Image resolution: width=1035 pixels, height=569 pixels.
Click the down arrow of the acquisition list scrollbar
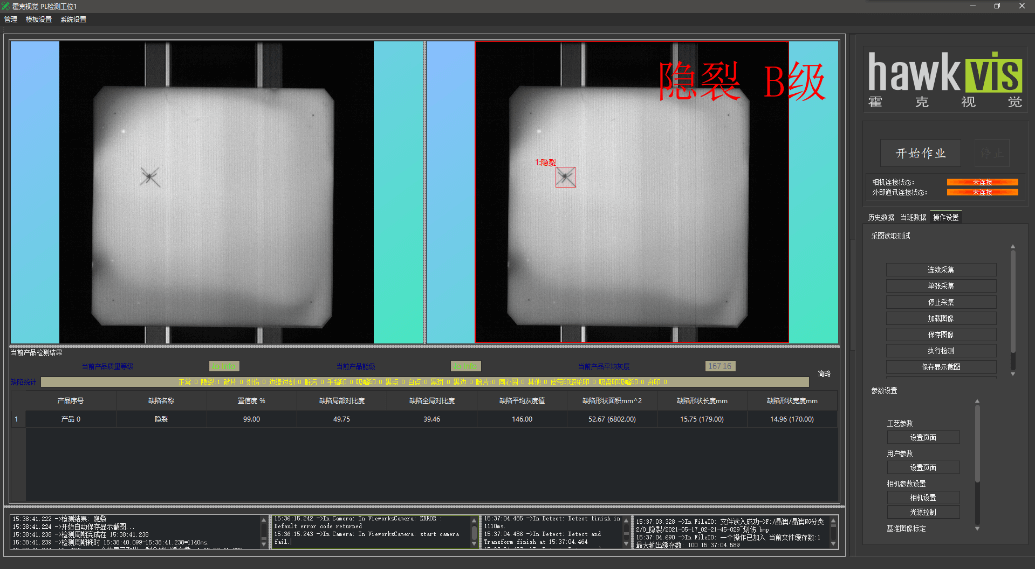click(1013, 374)
